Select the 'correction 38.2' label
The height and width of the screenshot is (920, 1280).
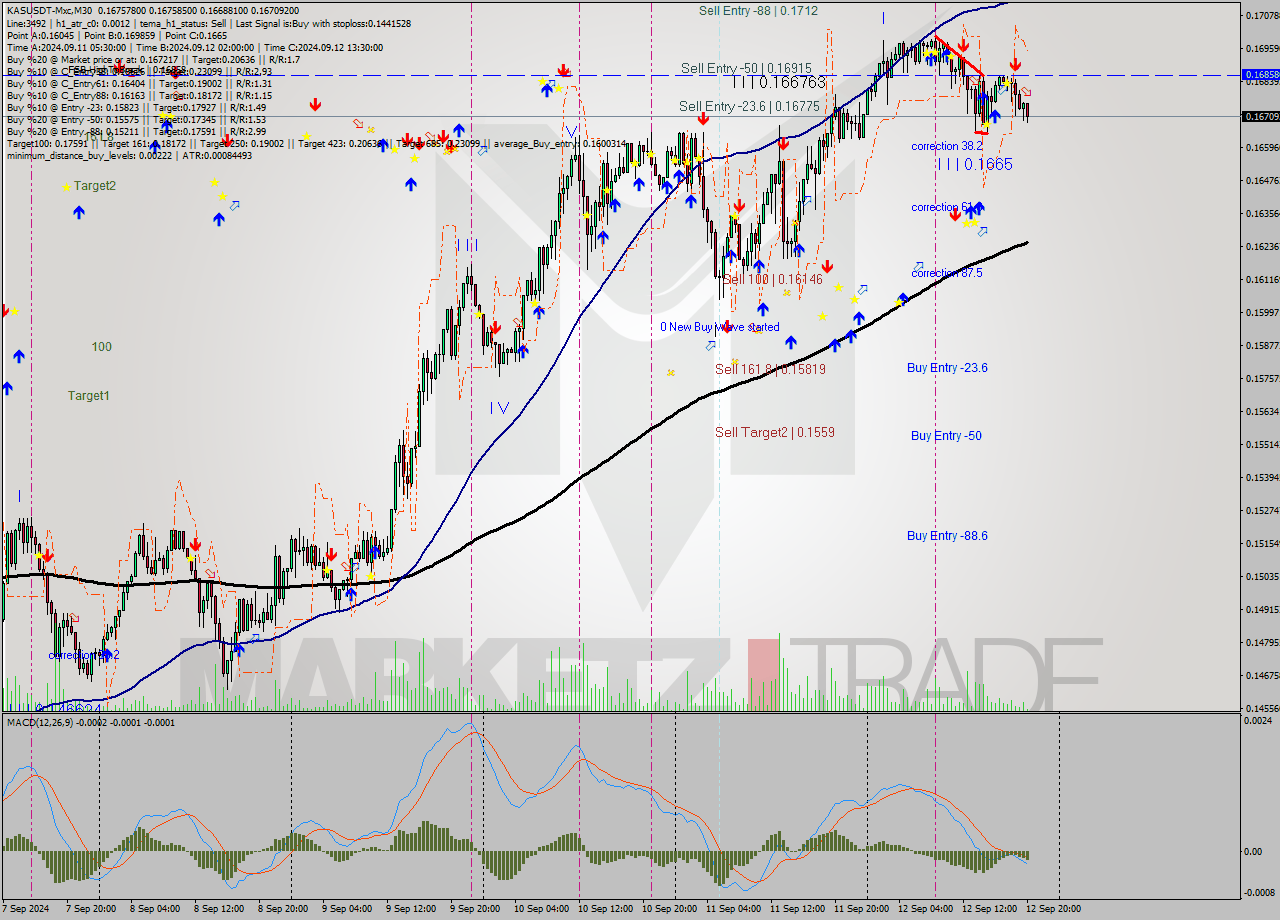946,146
